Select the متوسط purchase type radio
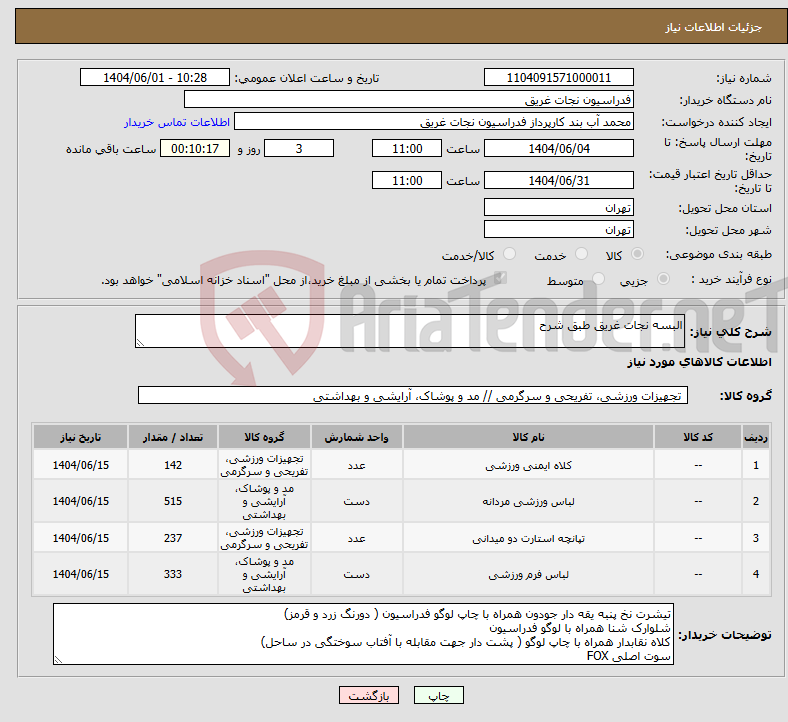788x722 pixels. click(x=598, y=278)
